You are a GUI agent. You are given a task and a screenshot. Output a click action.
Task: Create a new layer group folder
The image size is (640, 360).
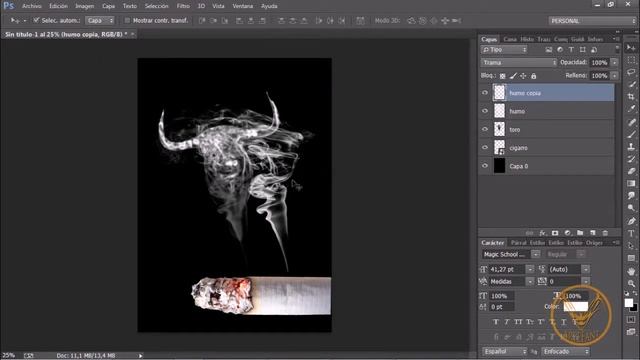pos(580,233)
